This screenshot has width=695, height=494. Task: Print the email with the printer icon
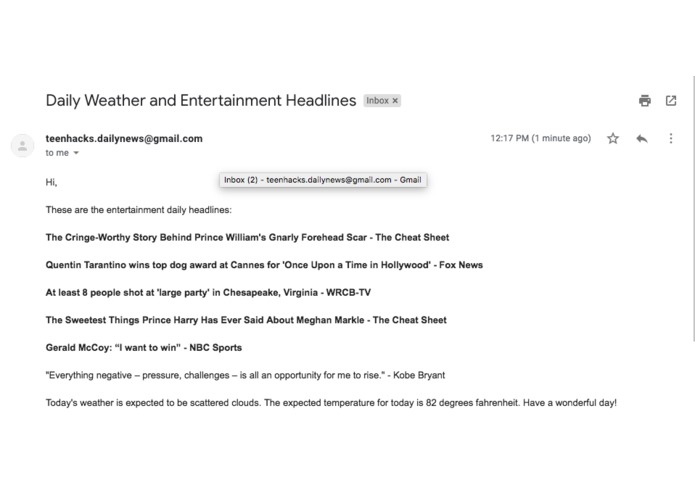pyautogui.click(x=644, y=101)
